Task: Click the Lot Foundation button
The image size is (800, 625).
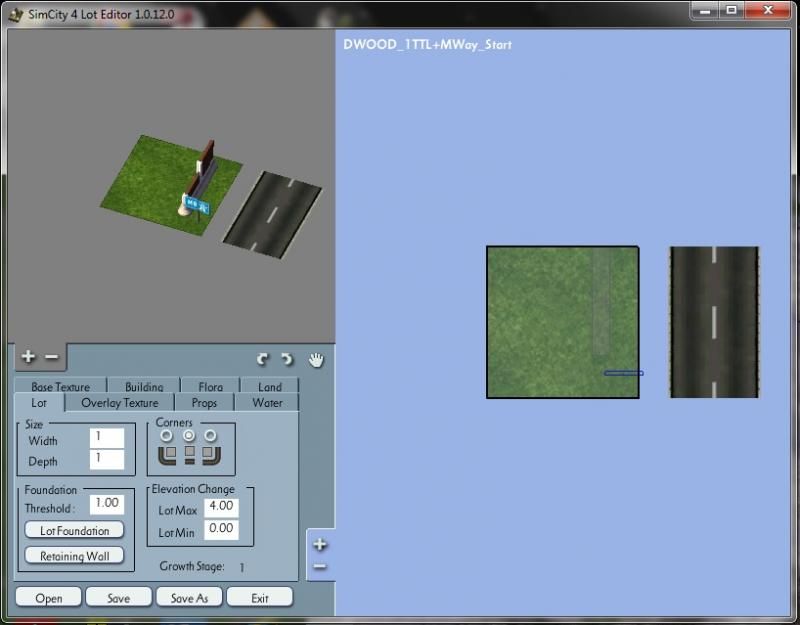Action: 74,531
